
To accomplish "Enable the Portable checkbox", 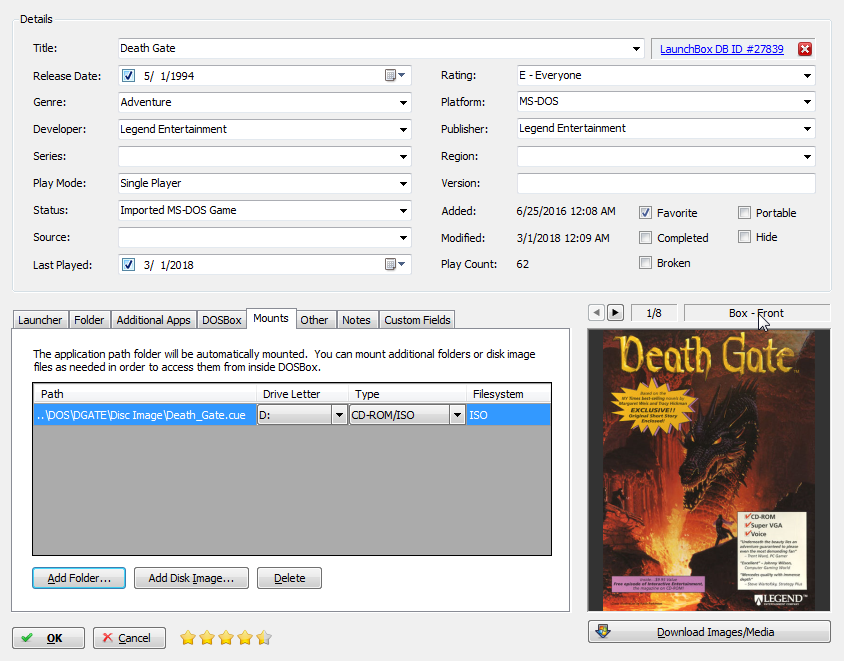I will point(744,213).
